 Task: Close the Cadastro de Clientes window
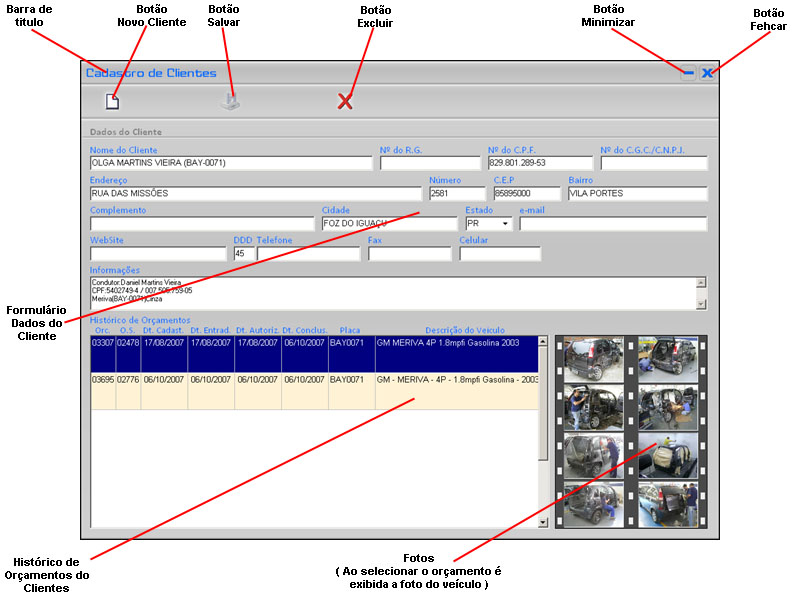click(x=707, y=73)
